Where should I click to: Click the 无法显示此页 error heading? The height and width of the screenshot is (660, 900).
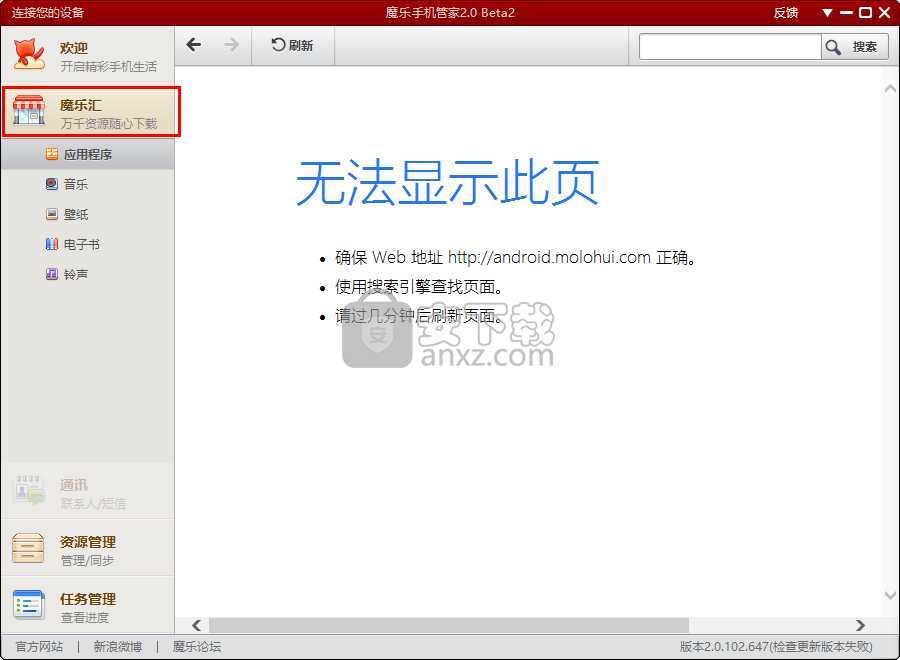[448, 183]
